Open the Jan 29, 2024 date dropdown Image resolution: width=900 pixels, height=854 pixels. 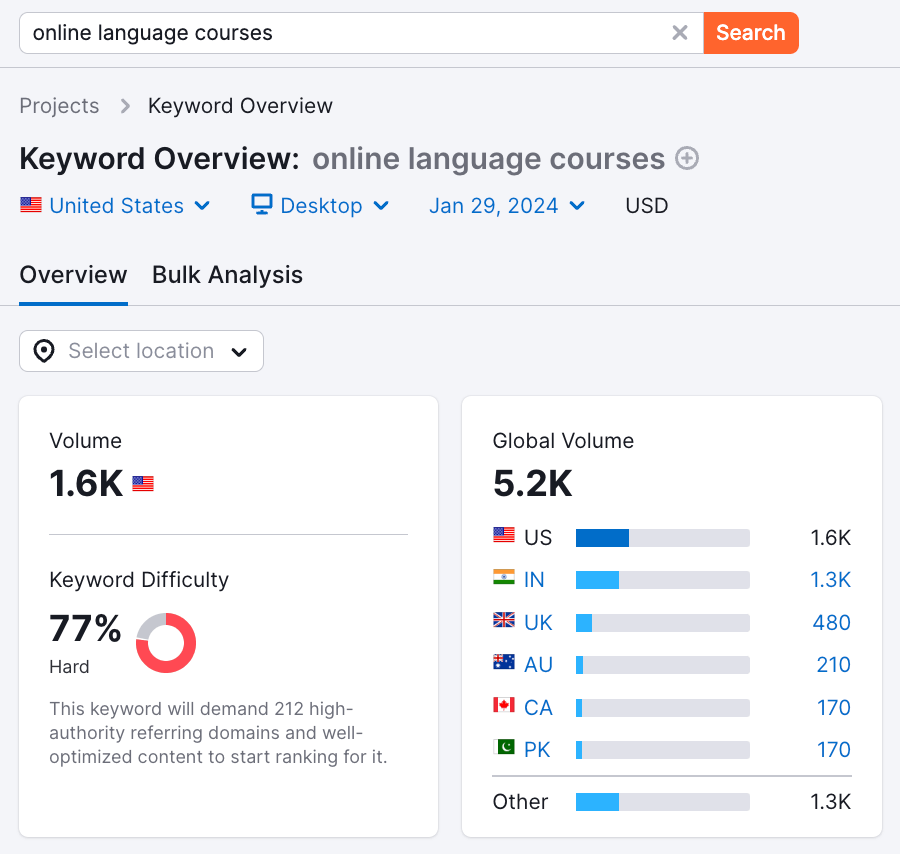click(507, 206)
